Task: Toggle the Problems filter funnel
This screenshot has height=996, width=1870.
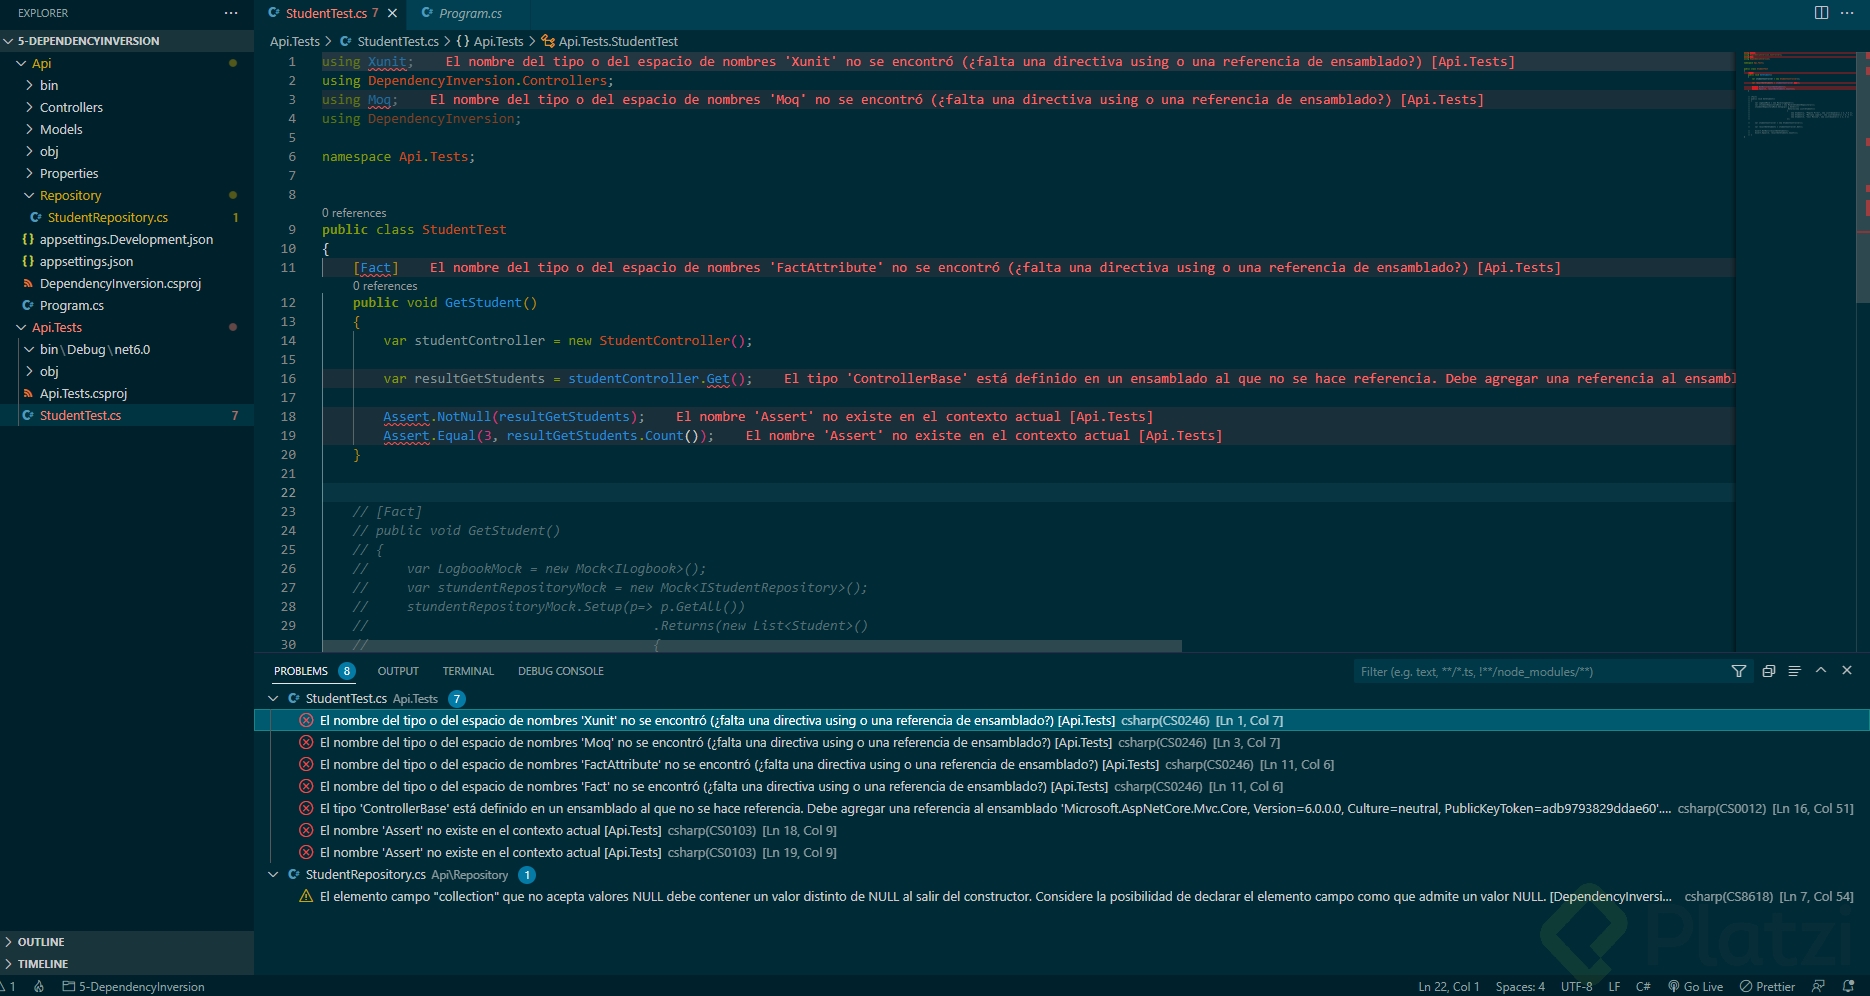Action: [x=1740, y=671]
